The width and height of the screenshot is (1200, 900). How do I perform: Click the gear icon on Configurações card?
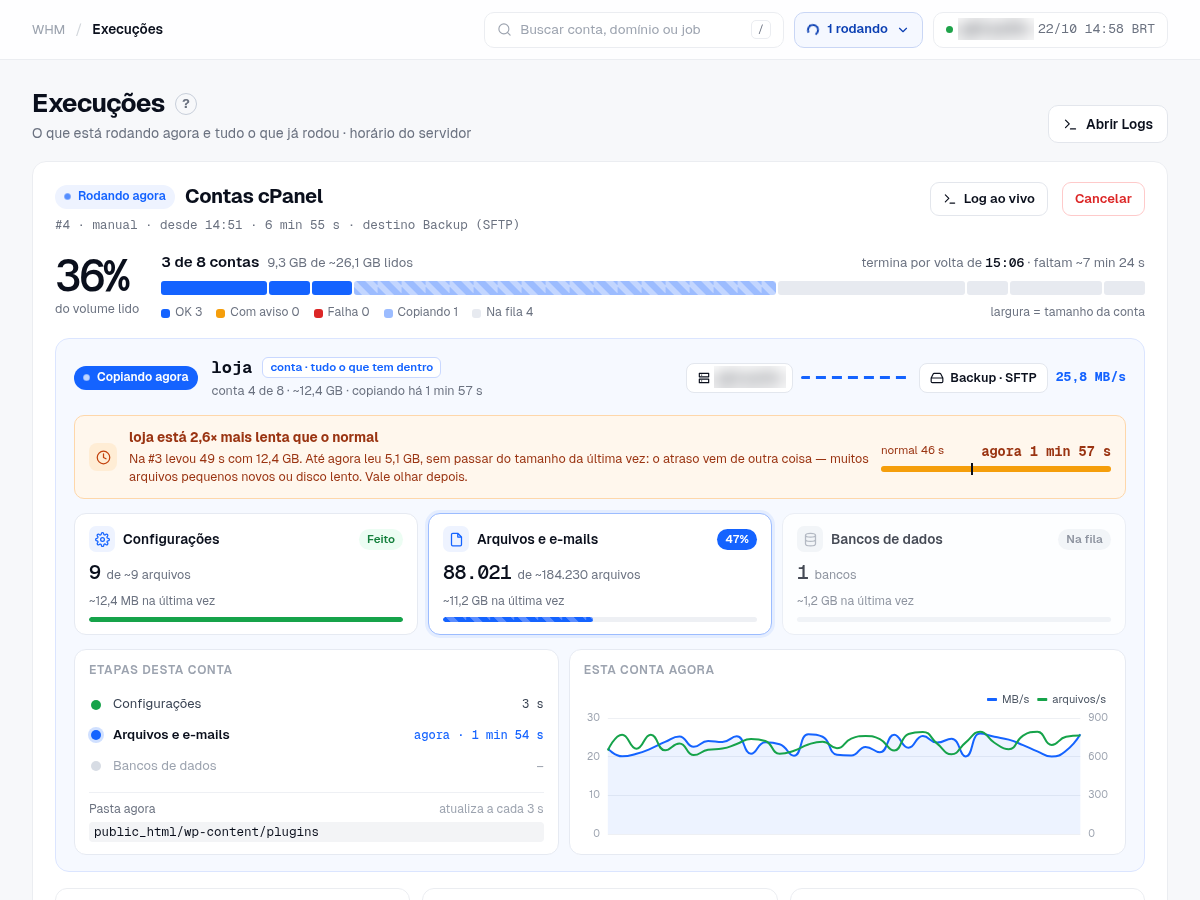click(x=102, y=539)
